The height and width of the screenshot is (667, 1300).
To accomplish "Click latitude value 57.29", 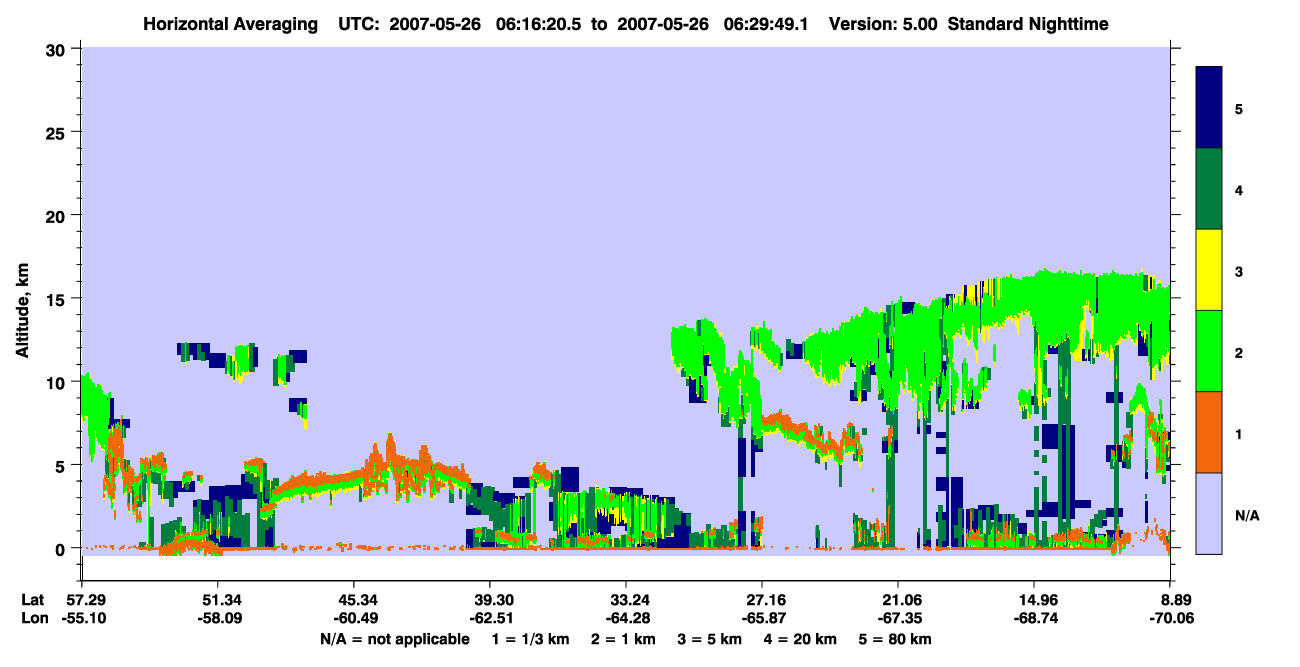I will tap(82, 600).
